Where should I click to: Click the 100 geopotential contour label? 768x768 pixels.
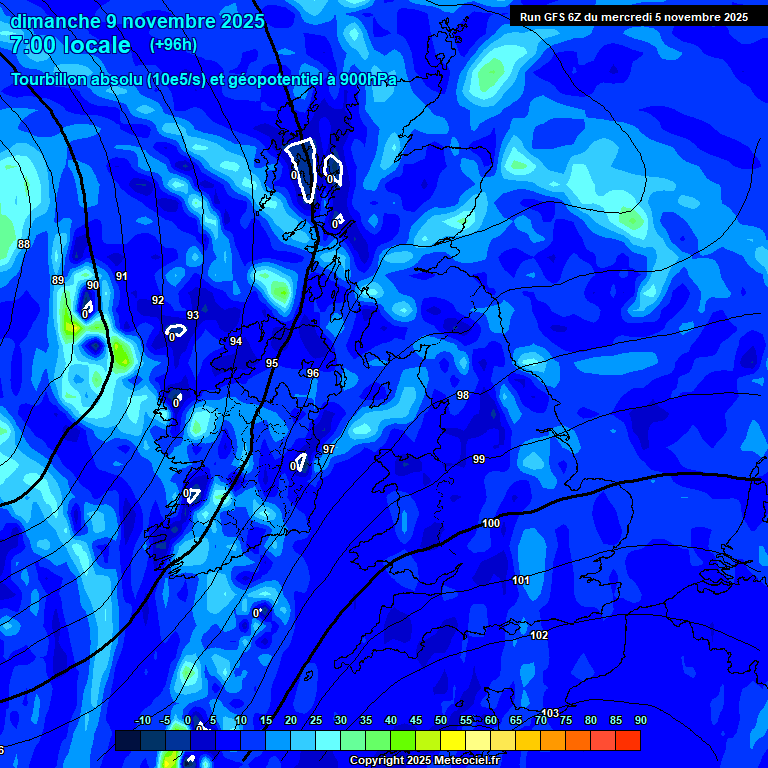pyautogui.click(x=491, y=523)
